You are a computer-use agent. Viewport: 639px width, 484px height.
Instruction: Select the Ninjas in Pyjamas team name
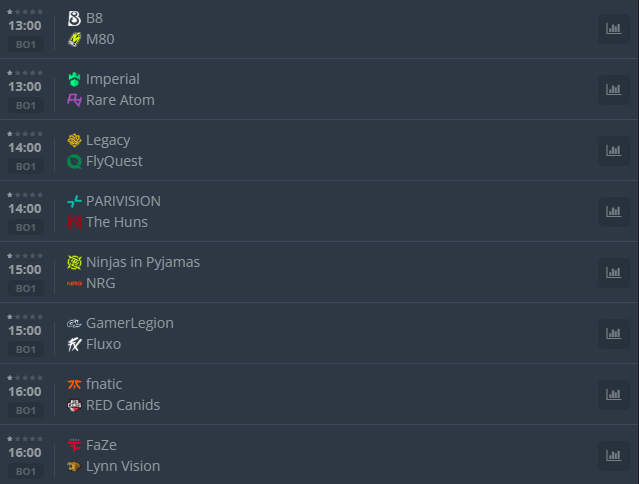point(143,262)
